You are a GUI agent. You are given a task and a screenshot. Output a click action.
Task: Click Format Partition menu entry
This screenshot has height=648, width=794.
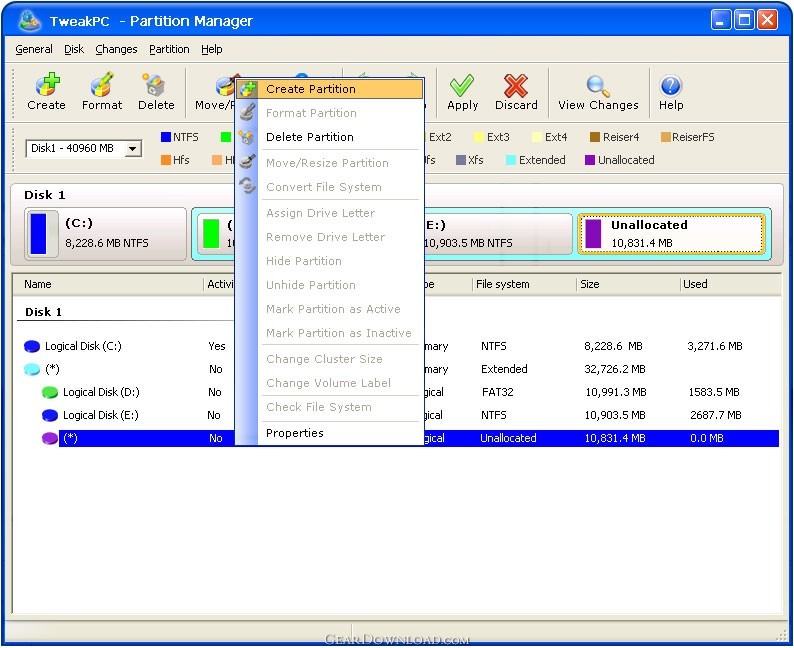tap(330, 113)
